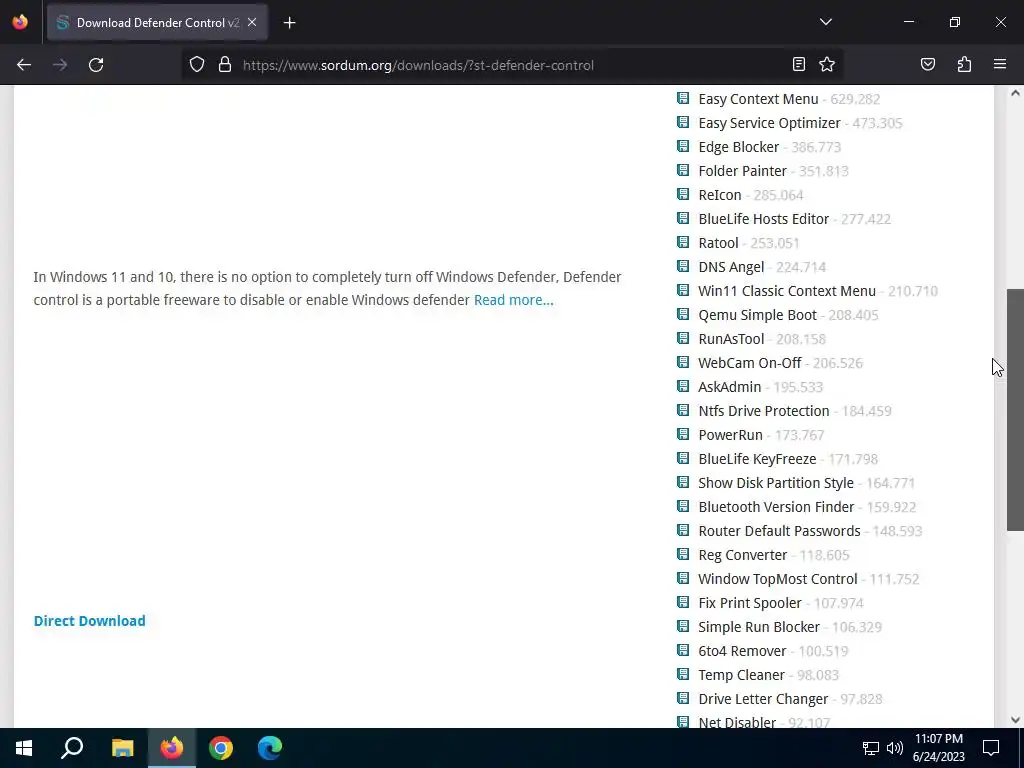Open network status tray icon

[871, 748]
